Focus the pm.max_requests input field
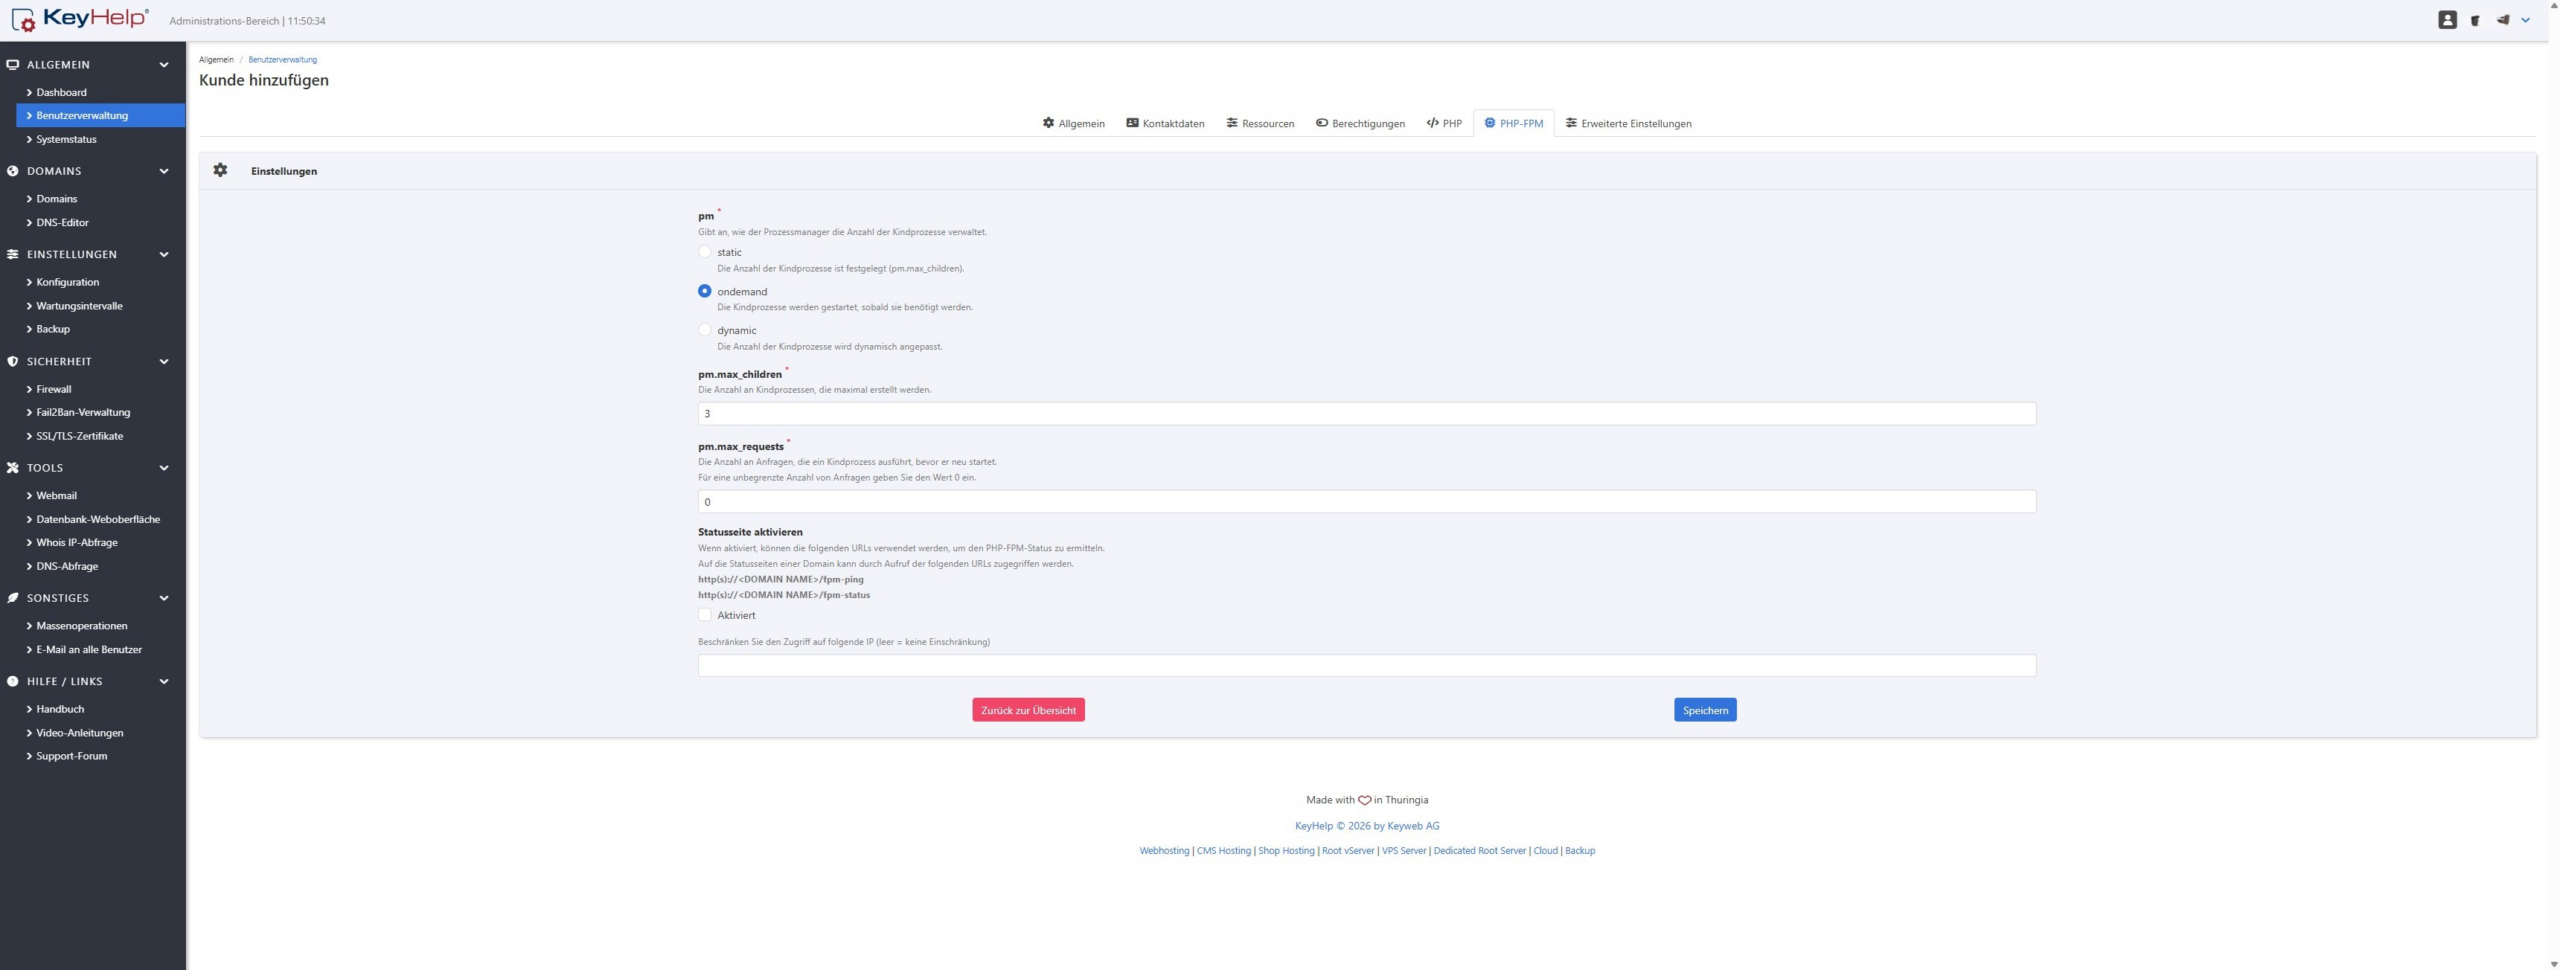2560x970 pixels. (1366, 502)
